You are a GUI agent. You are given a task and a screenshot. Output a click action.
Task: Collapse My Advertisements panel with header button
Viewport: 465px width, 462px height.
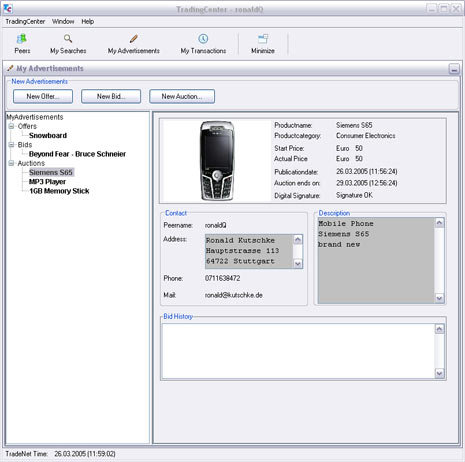tap(454, 69)
